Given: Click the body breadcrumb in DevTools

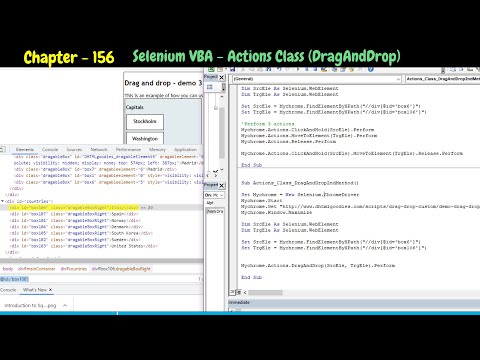Looking at the screenshot, I should 8,269.
